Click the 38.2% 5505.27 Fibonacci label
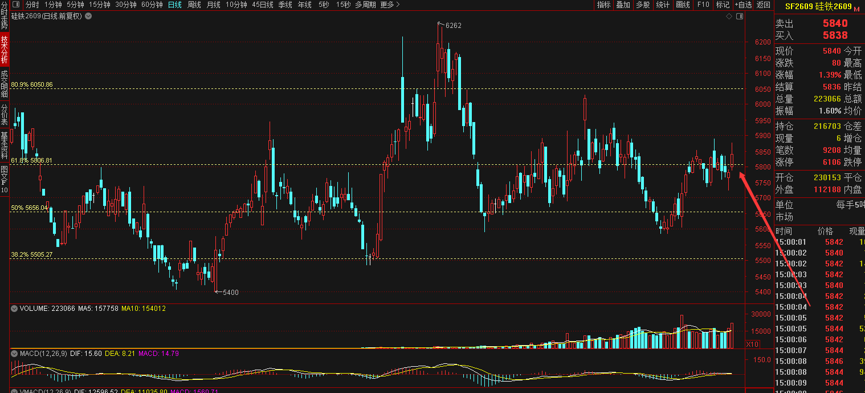Viewport: 865px width, 393px height. [32, 254]
